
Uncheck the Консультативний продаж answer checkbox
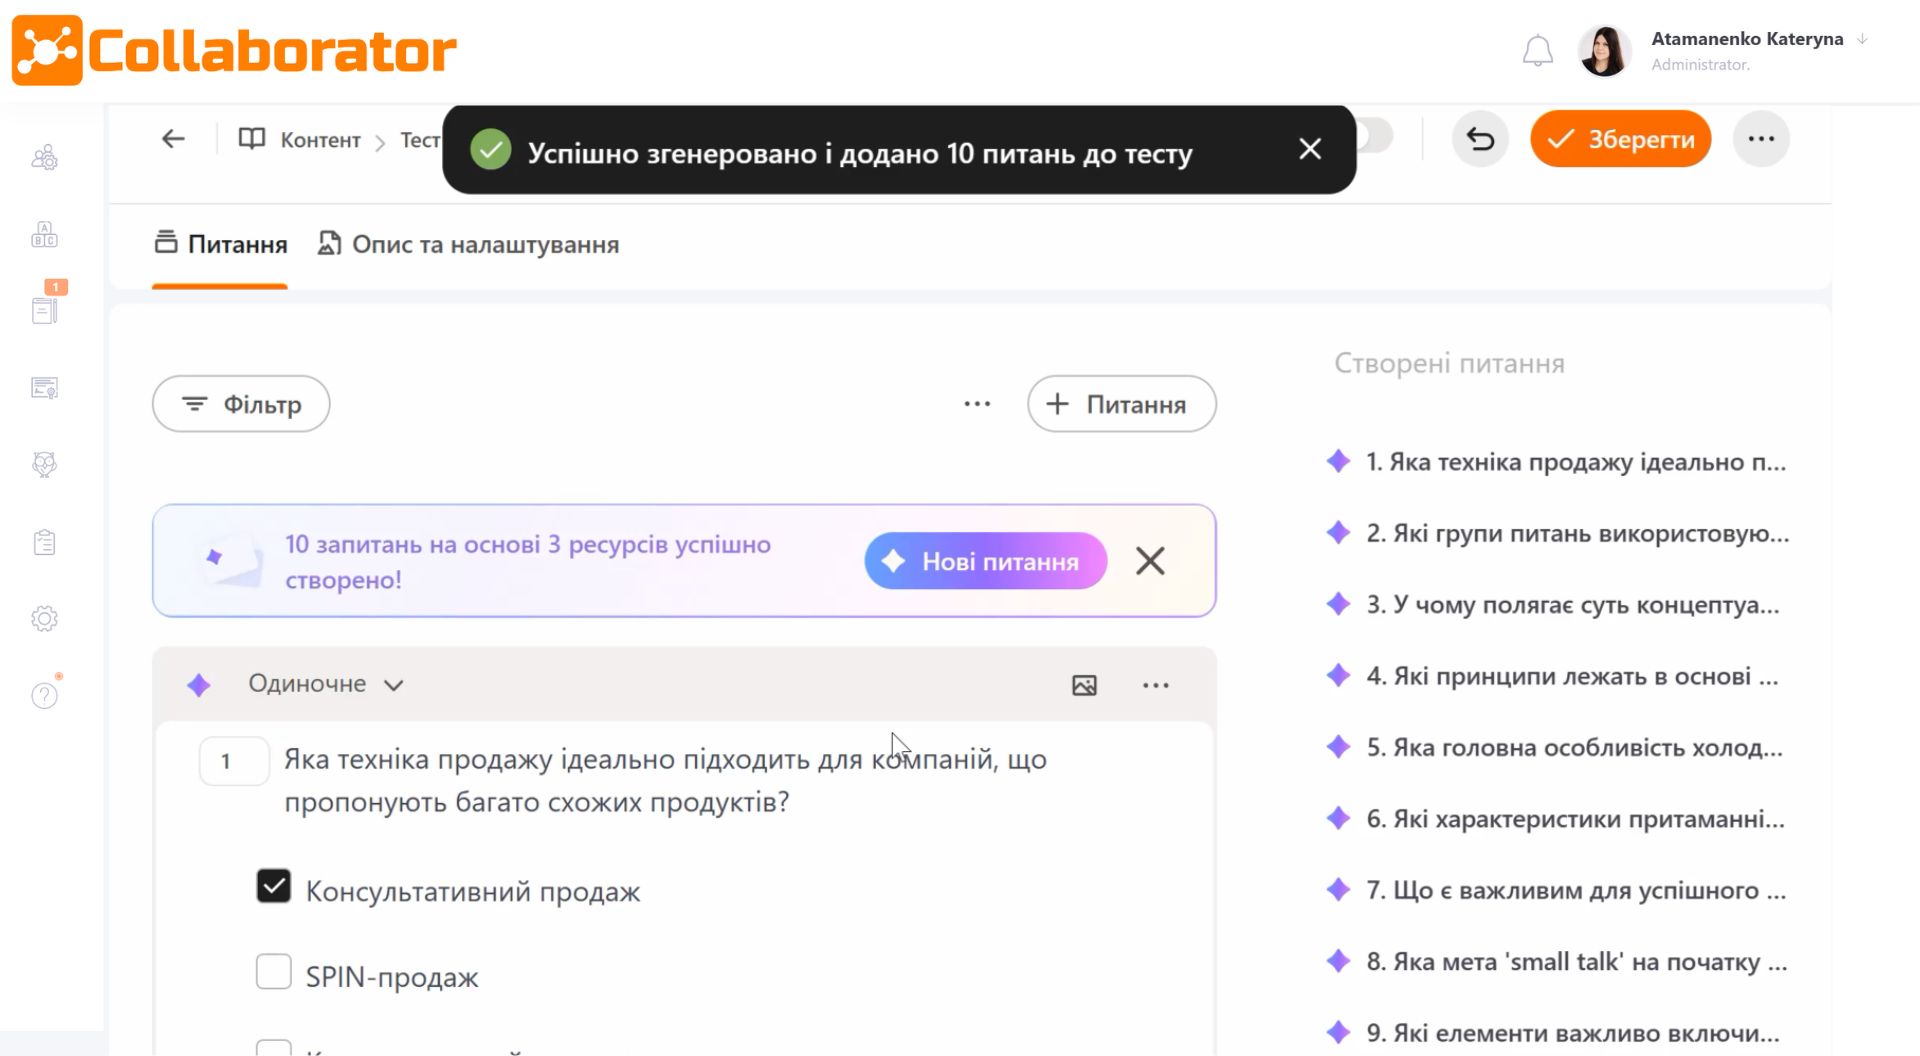tap(273, 886)
